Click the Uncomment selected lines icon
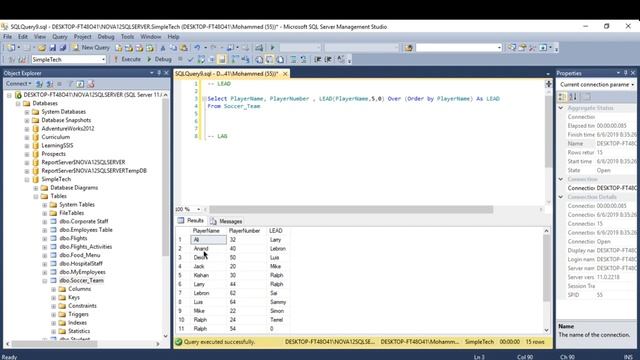 (x=303, y=60)
